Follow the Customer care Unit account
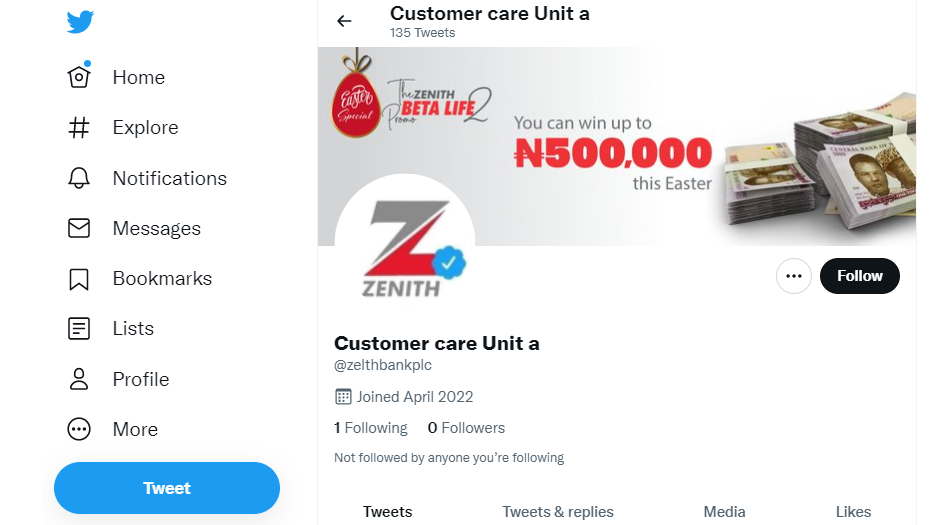This screenshot has width=940, height=525. point(859,276)
